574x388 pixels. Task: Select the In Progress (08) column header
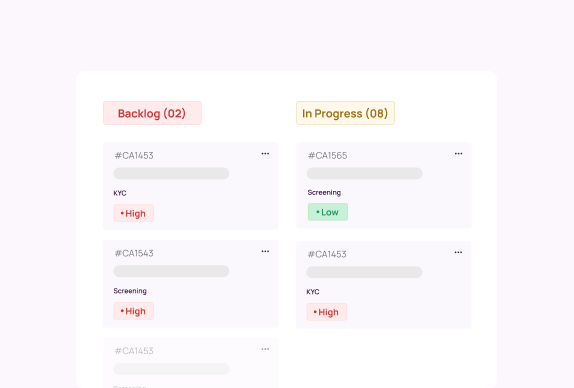click(345, 113)
